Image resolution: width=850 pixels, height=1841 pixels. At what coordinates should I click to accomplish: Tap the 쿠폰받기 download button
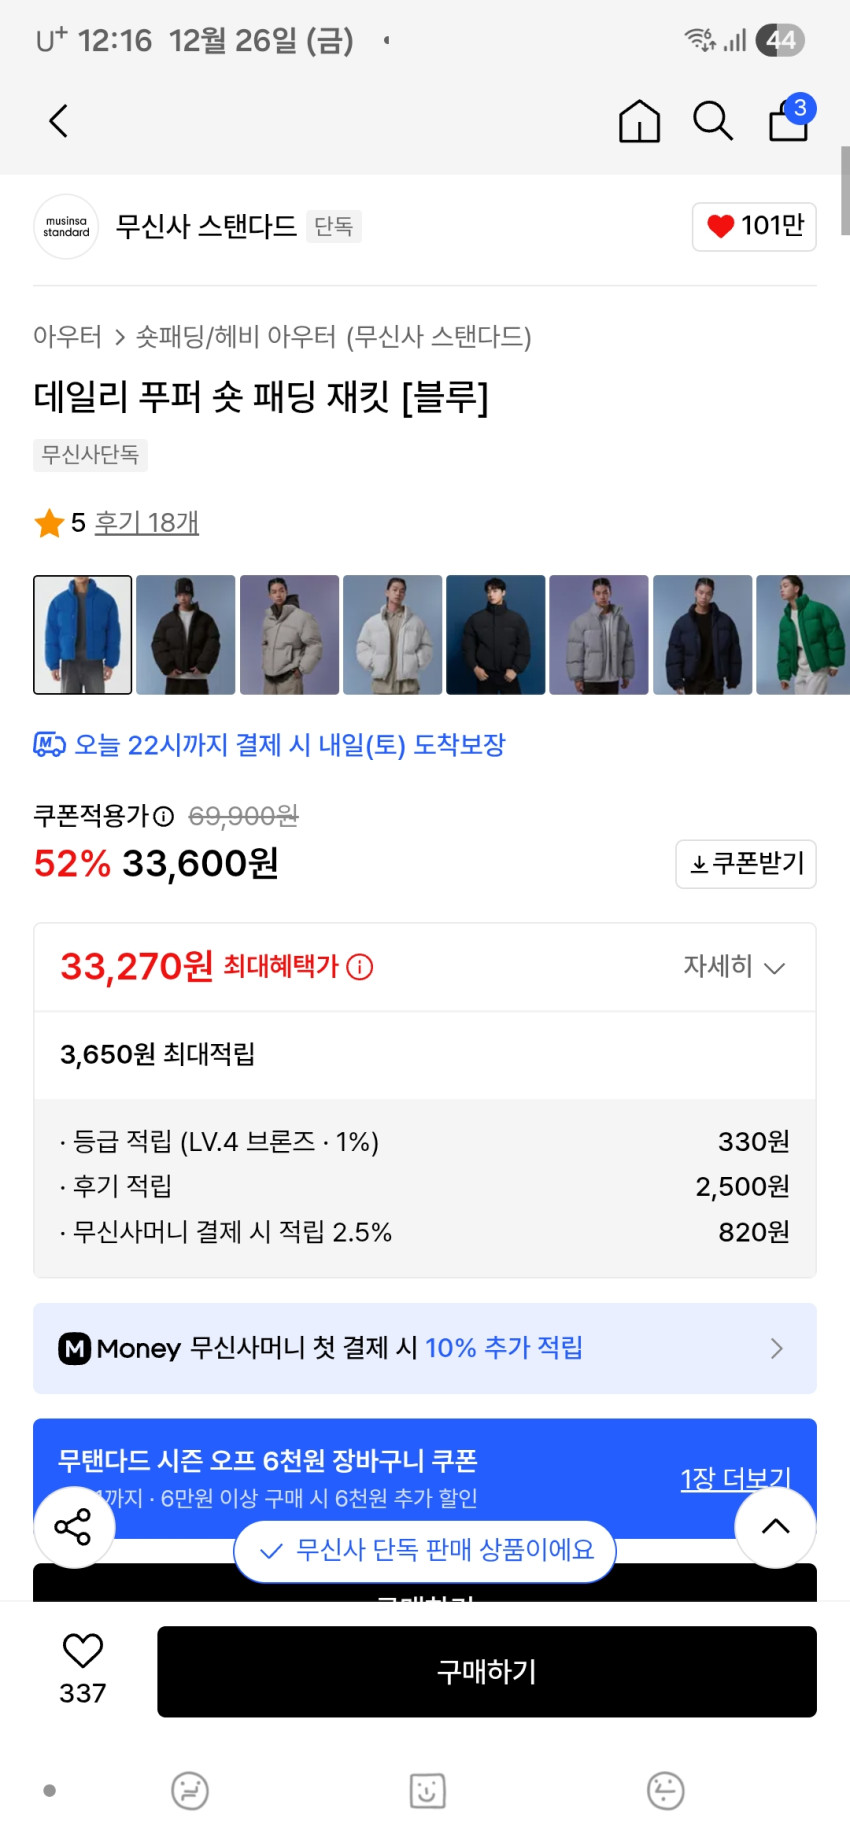(x=746, y=864)
